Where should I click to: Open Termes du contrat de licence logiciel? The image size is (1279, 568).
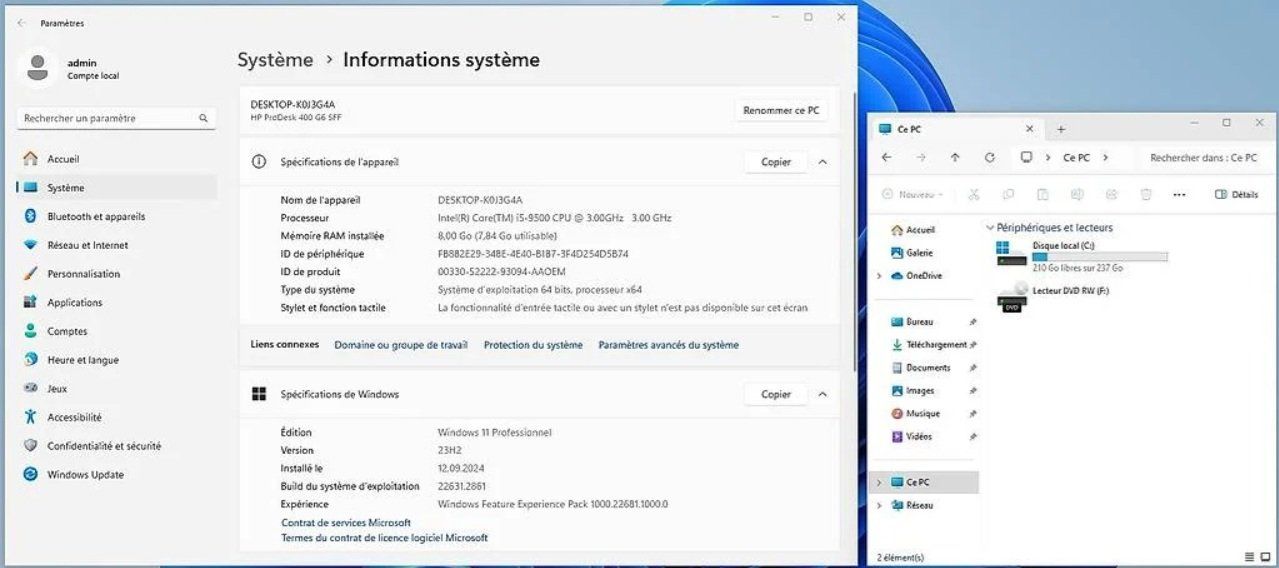click(x=385, y=538)
